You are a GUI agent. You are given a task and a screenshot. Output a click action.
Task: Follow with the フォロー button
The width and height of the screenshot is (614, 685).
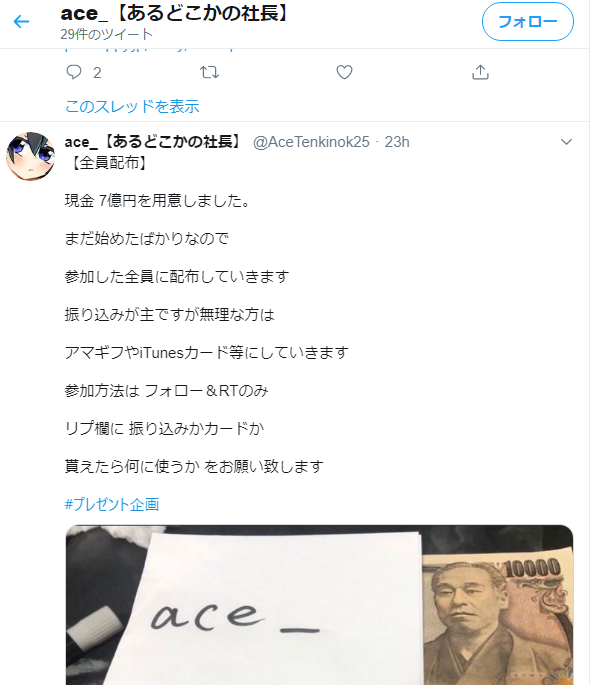[527, 21]
